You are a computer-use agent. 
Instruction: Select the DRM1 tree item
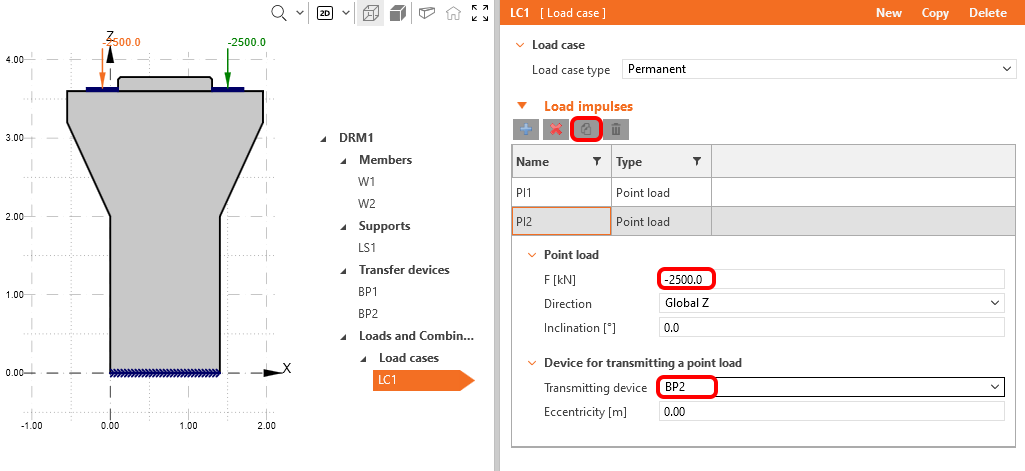[x=356, y=138]
